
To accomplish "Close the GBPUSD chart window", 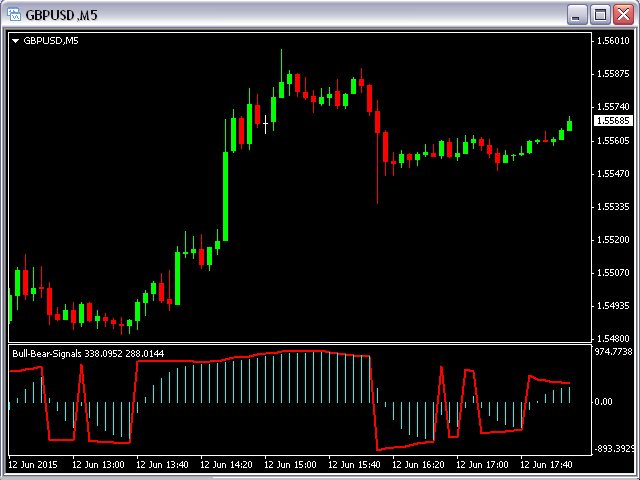I will click(x=623, y=15).
